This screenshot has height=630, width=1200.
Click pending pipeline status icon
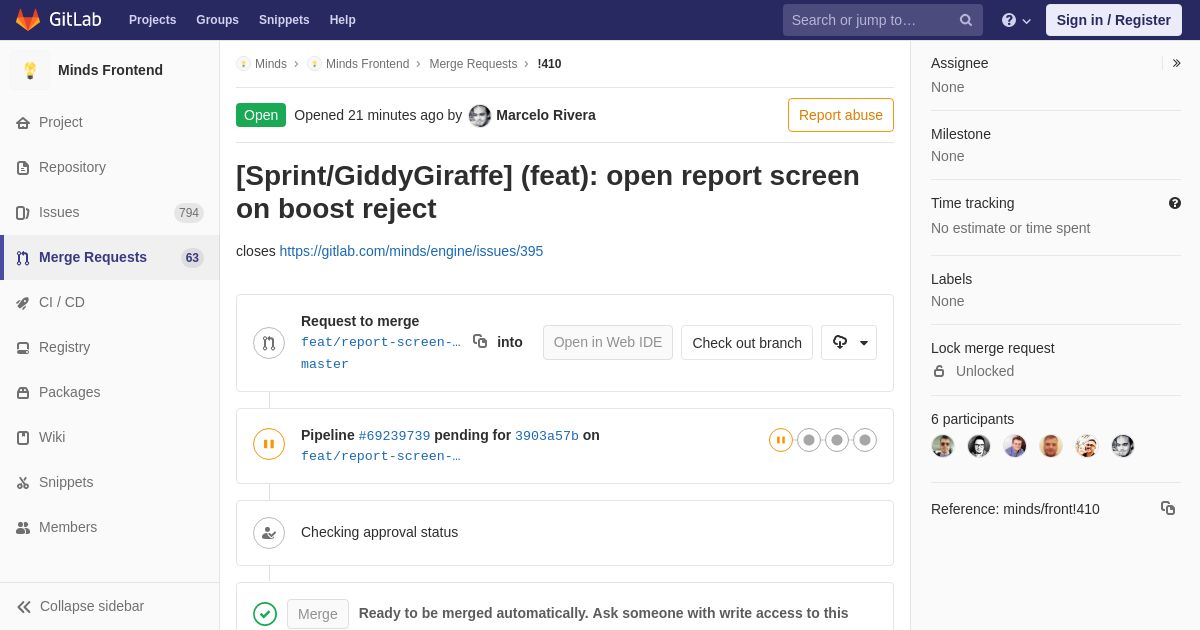(x=269, y=444)
